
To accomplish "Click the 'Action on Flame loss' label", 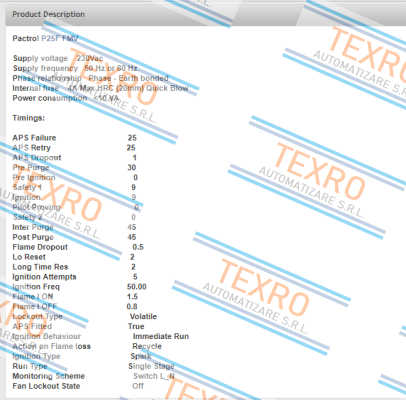I will click(52, 347).
